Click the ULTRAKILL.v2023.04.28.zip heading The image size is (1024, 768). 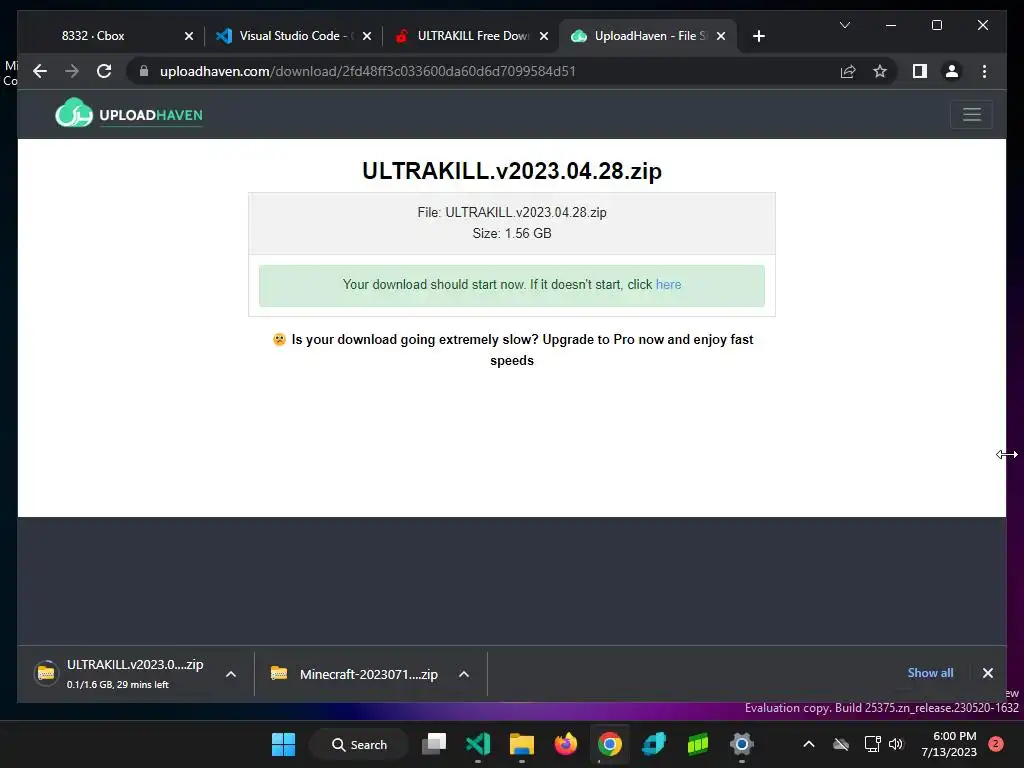(x=512, y=170)
